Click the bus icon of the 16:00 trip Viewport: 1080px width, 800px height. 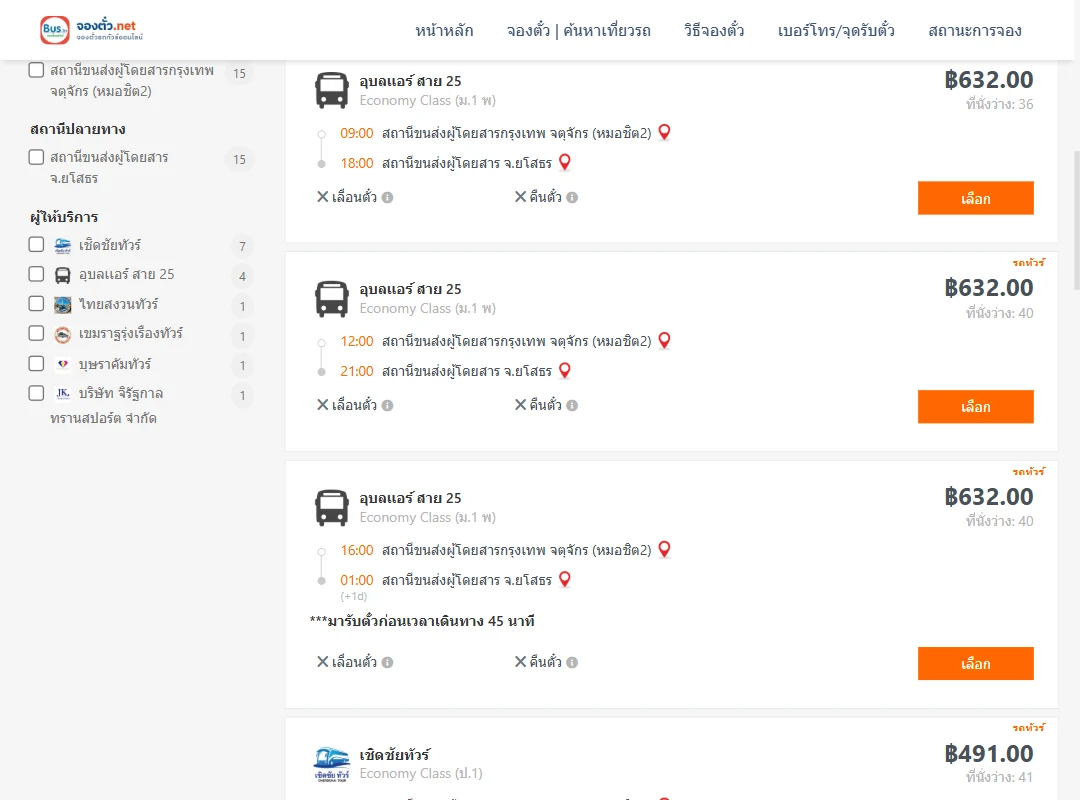pyautogui.click(x=331, y=508)
